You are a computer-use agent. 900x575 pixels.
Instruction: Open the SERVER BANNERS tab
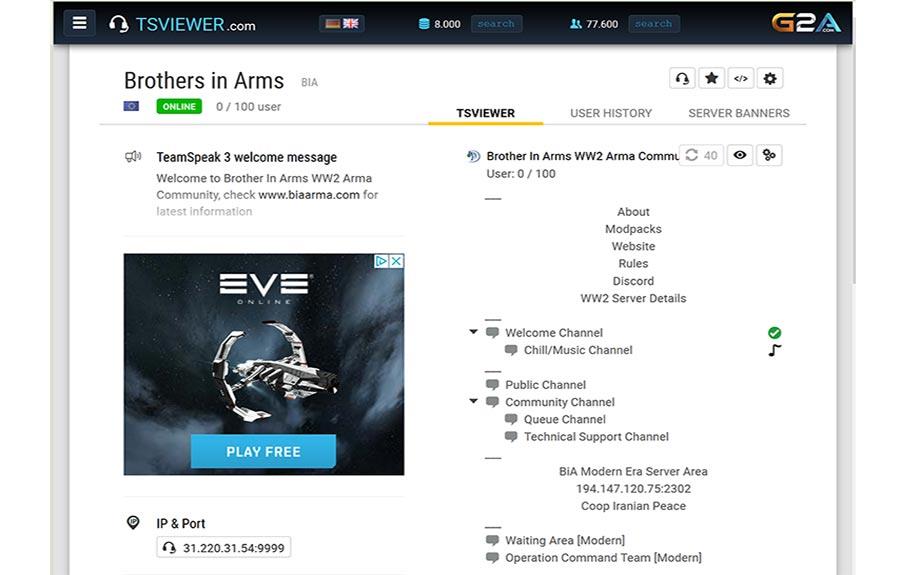tap(739, 113)
